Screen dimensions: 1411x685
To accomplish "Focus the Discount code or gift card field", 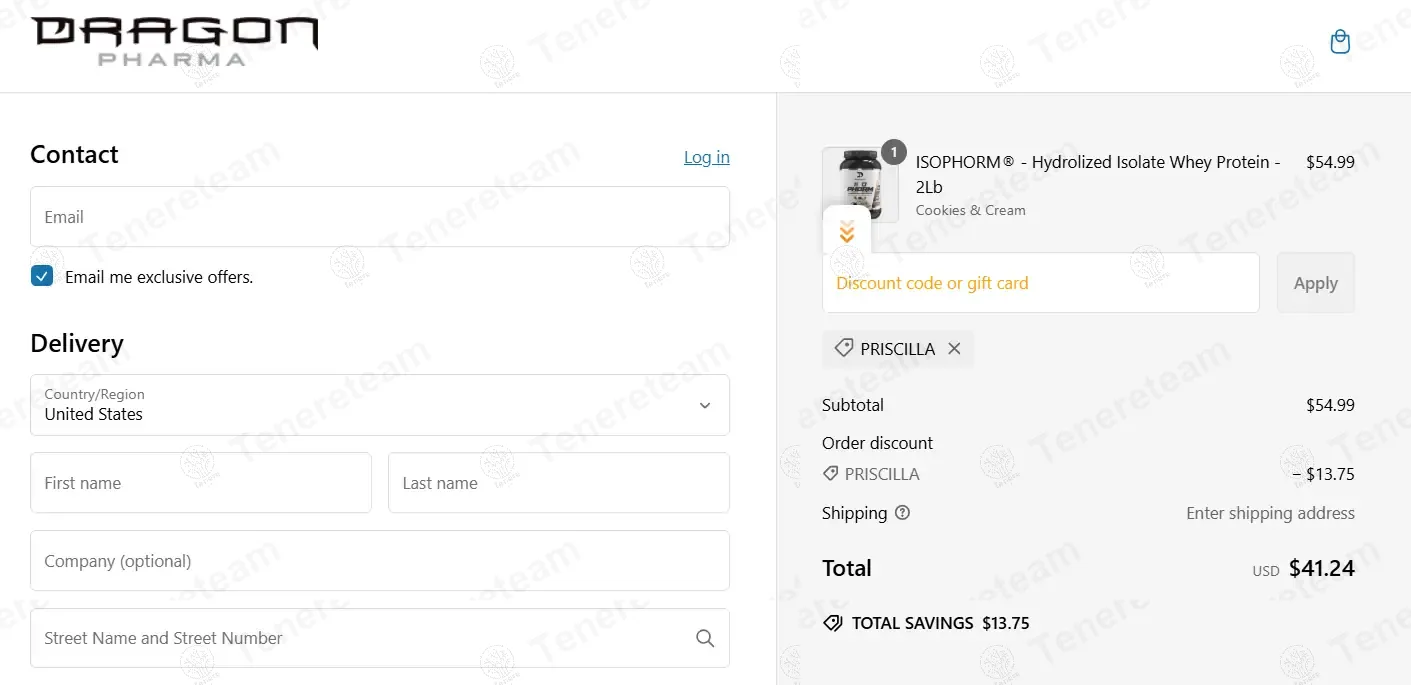I will coord(1040,283).
